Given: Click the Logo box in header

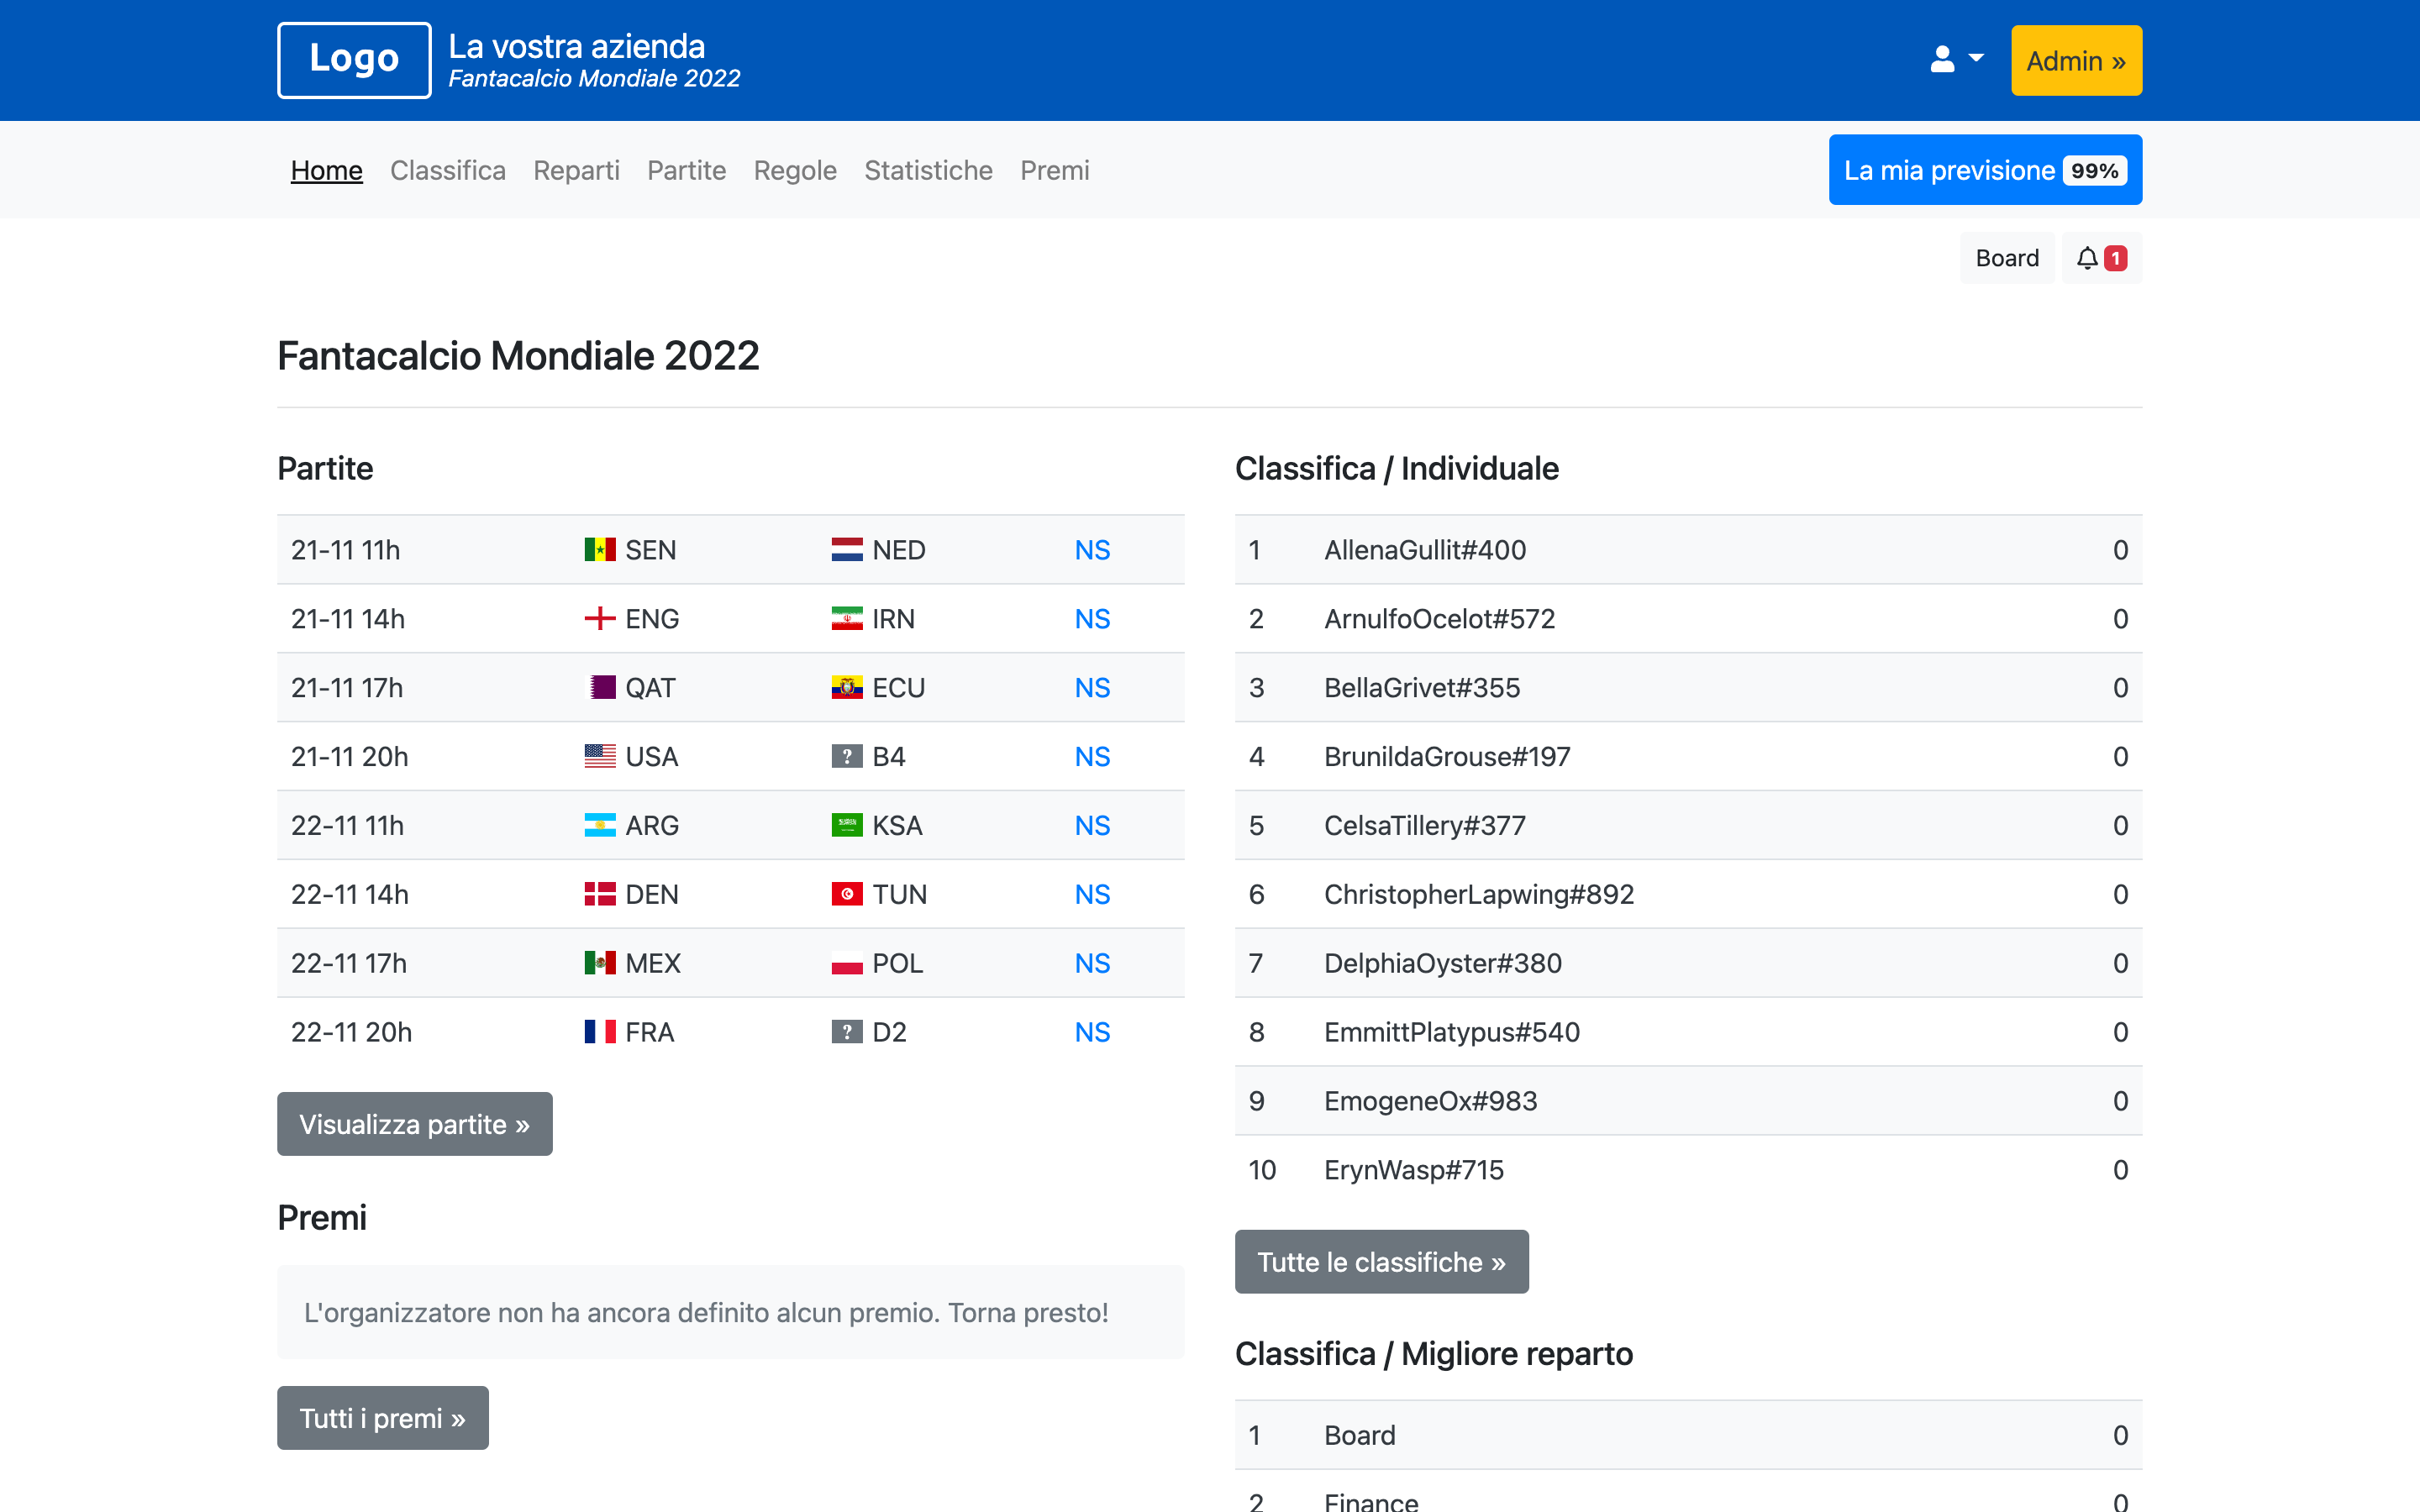Looking at the screenshot, I should point(354,60).
